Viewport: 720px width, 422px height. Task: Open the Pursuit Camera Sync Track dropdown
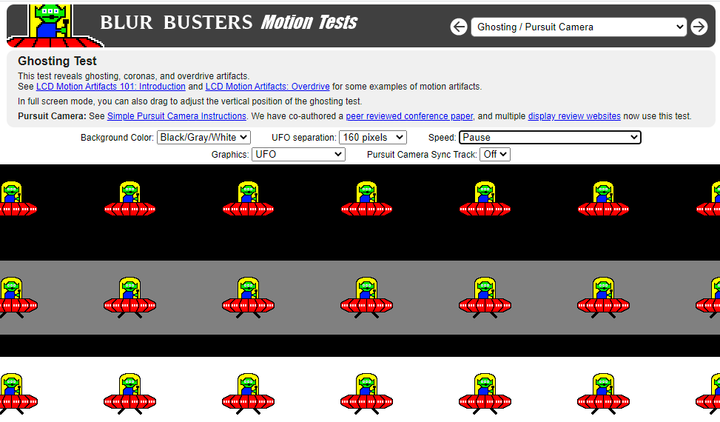[x=495, y=154]
